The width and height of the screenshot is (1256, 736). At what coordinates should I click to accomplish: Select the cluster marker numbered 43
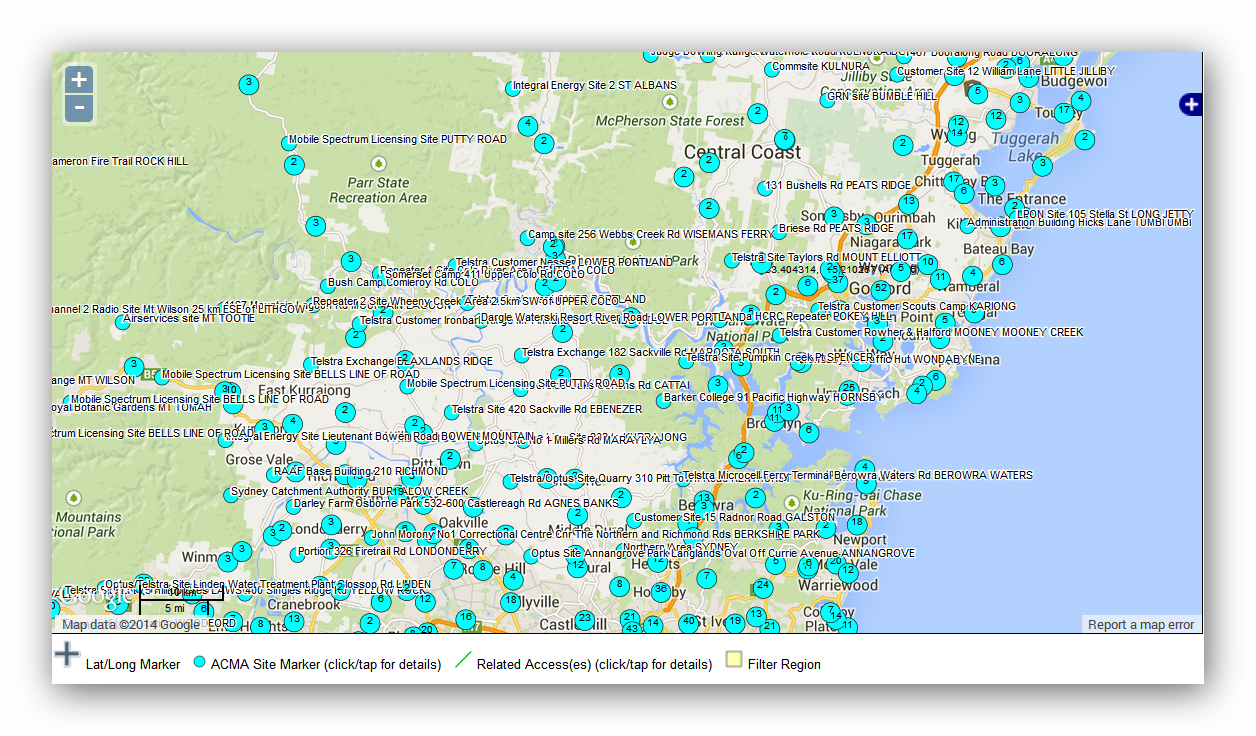[x=630, y=627]
